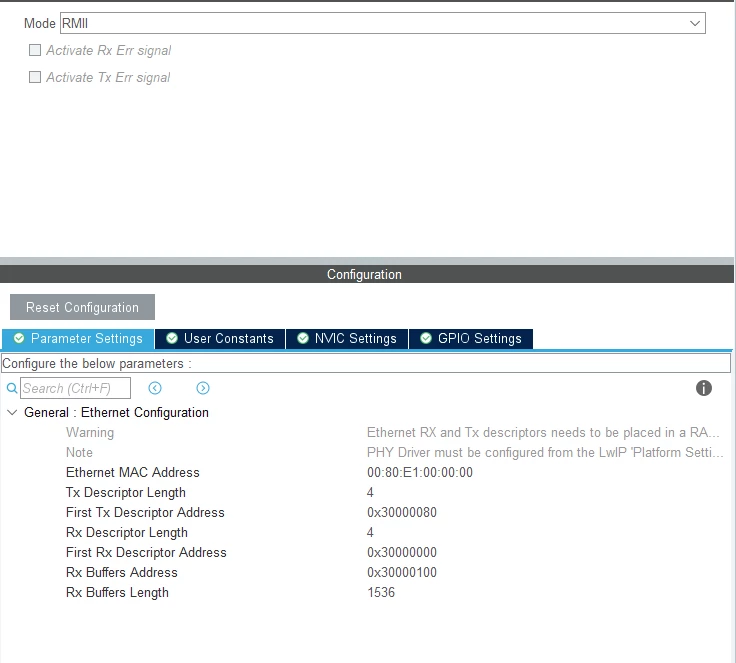
Task: Select the Tx Descriptor Length label
Action: pyautogui.click(x=126, y=493)
